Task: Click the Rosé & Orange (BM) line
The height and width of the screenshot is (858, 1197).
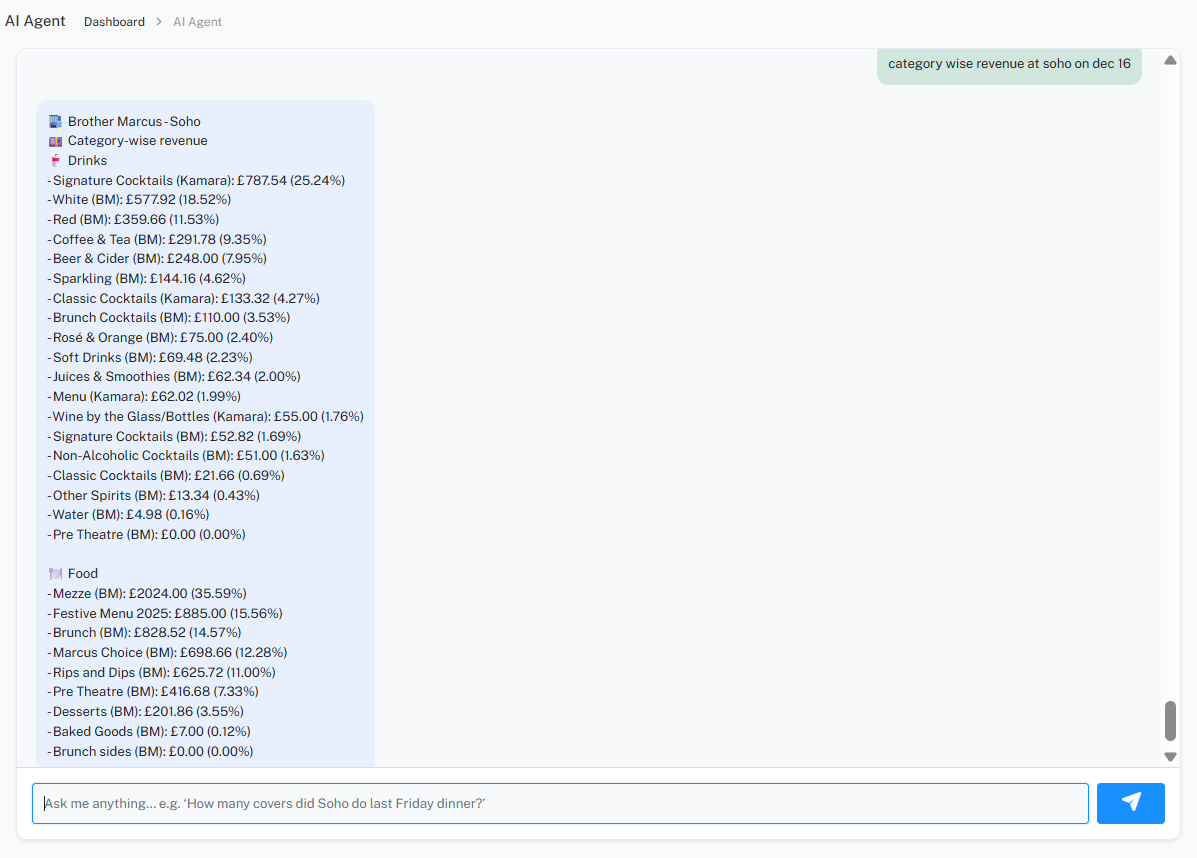Action: [x=160, y=337]
